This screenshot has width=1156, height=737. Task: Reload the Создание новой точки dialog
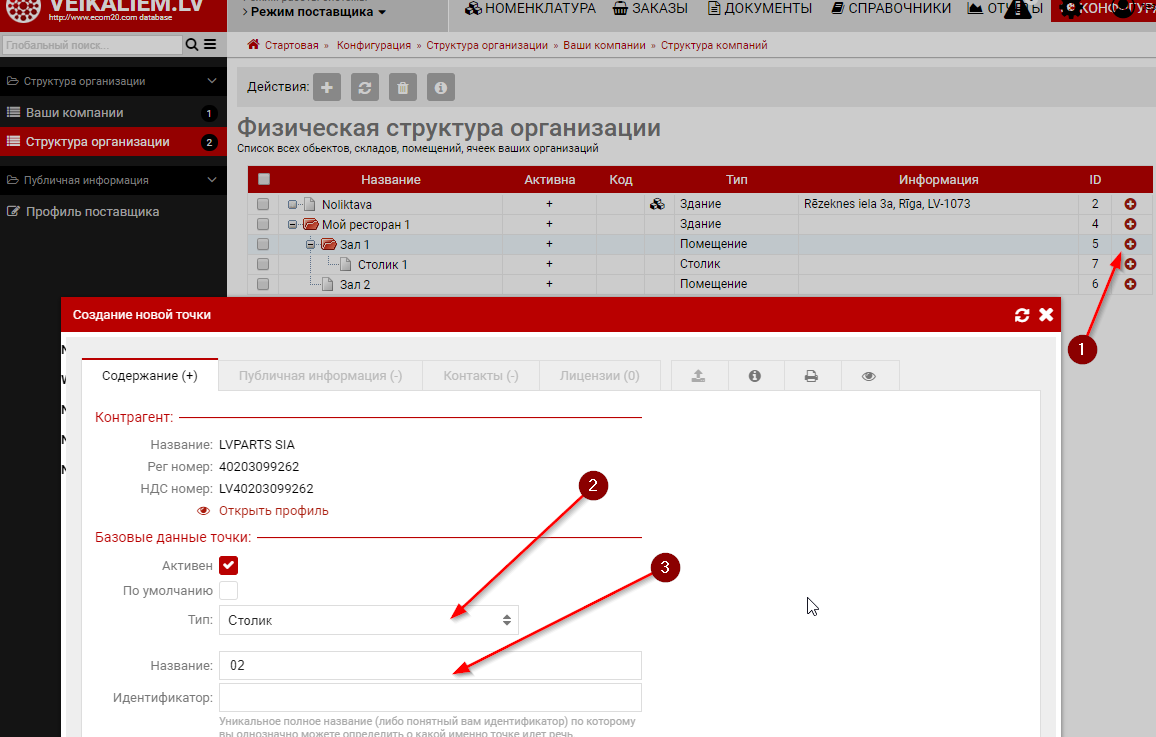(x=1021, y=315)
